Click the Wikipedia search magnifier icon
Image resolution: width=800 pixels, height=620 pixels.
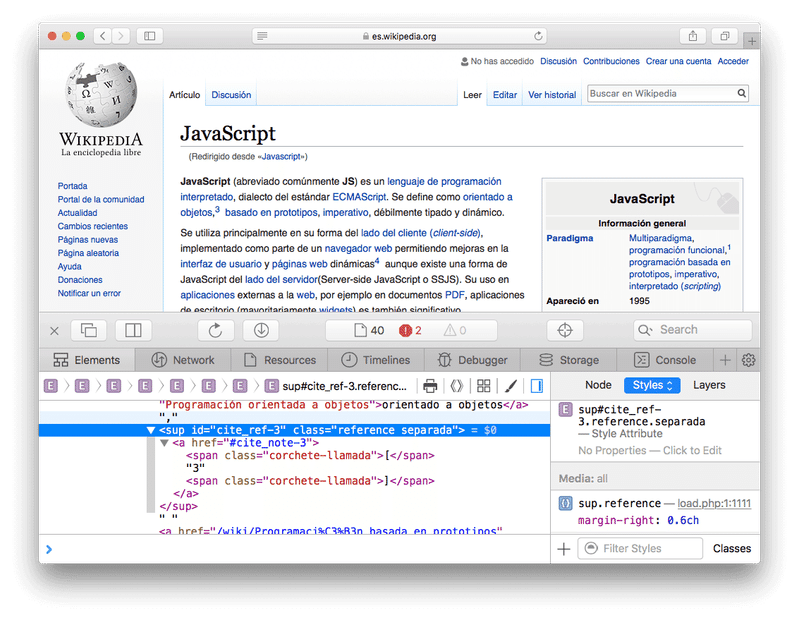[x=741, y=93]
